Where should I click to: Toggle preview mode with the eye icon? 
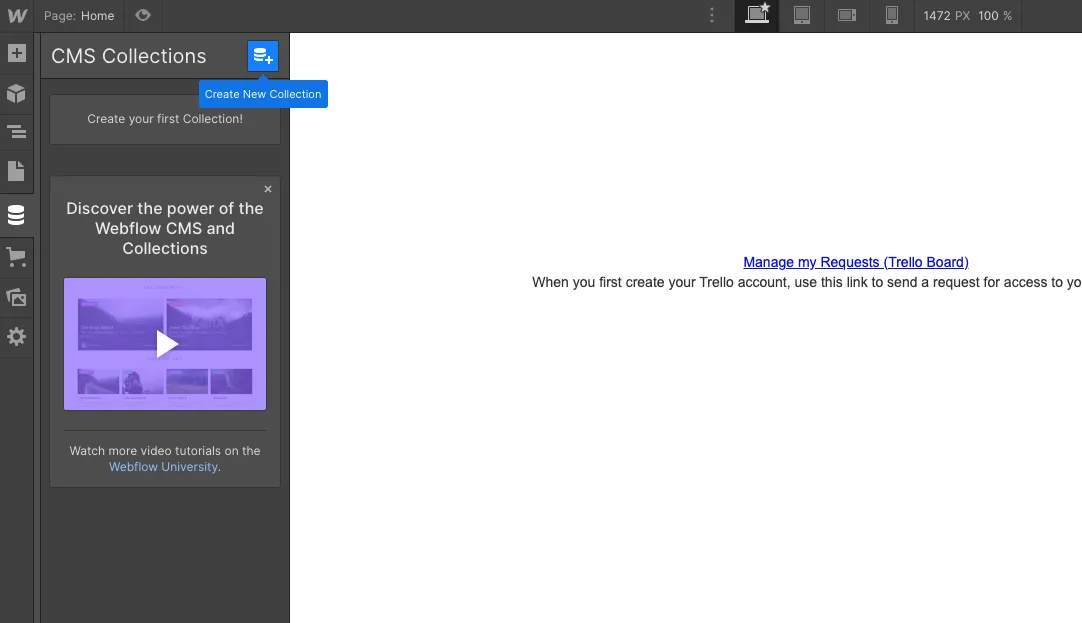click(x=143, y=15)
